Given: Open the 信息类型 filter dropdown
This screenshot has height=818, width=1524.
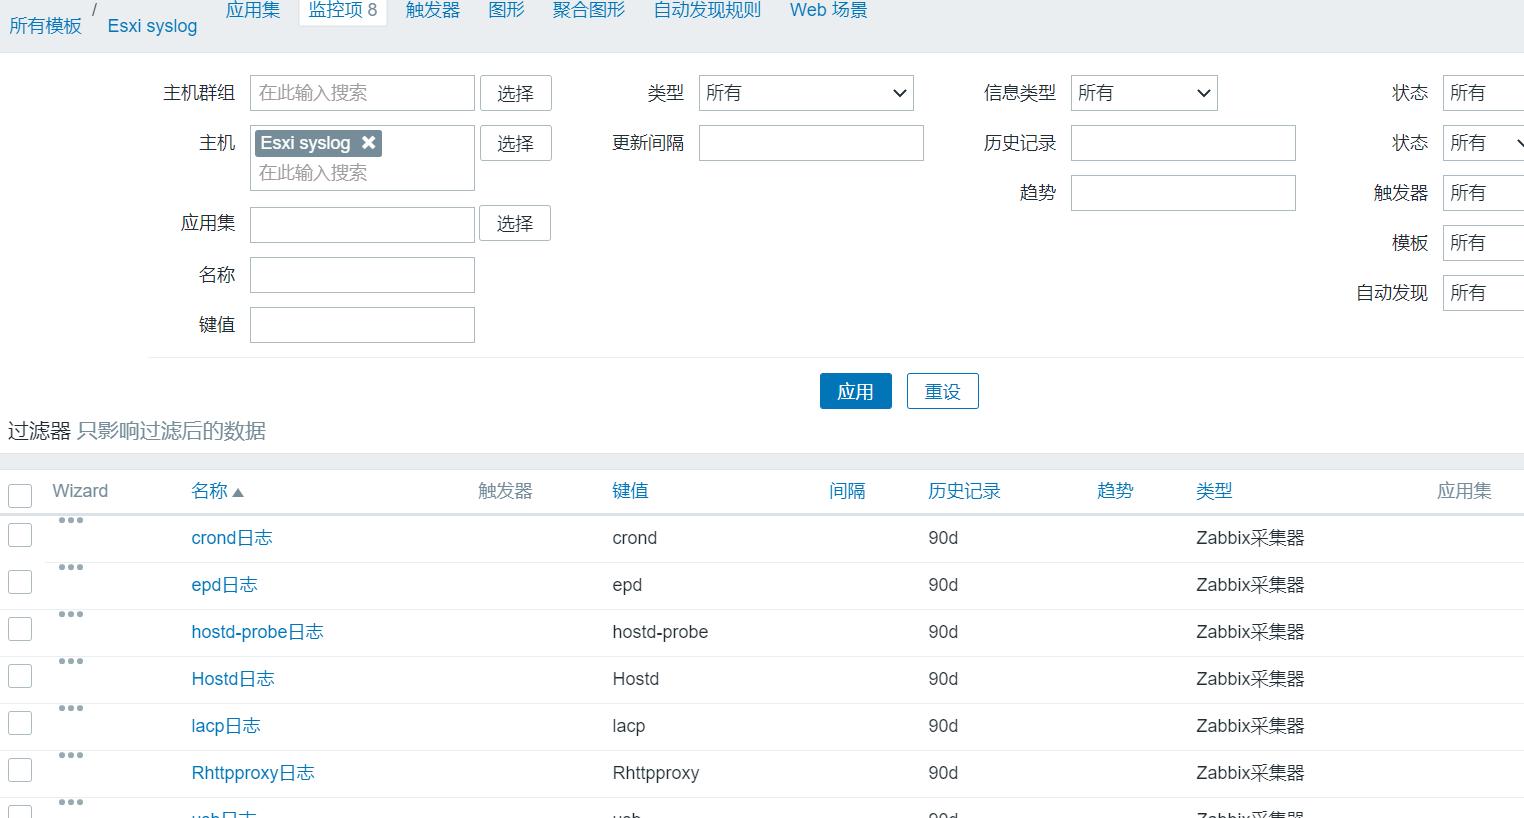Looking at the screenshot, I should [1143, 93].
